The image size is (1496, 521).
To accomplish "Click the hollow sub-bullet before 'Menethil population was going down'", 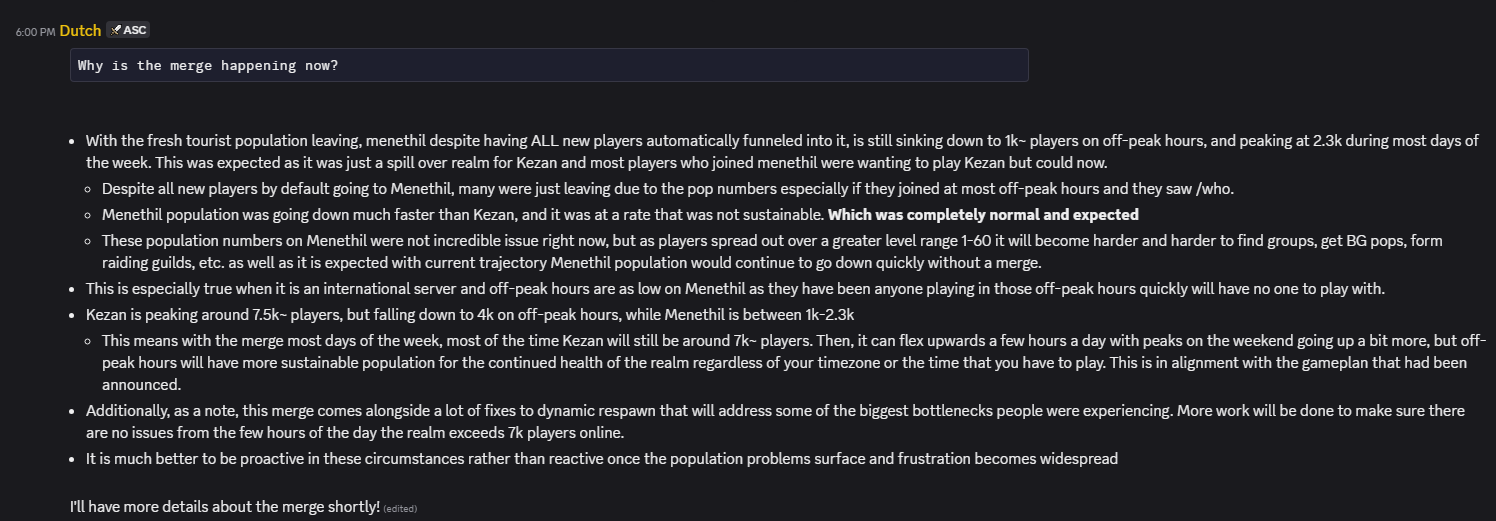I will tap(90, 214).
